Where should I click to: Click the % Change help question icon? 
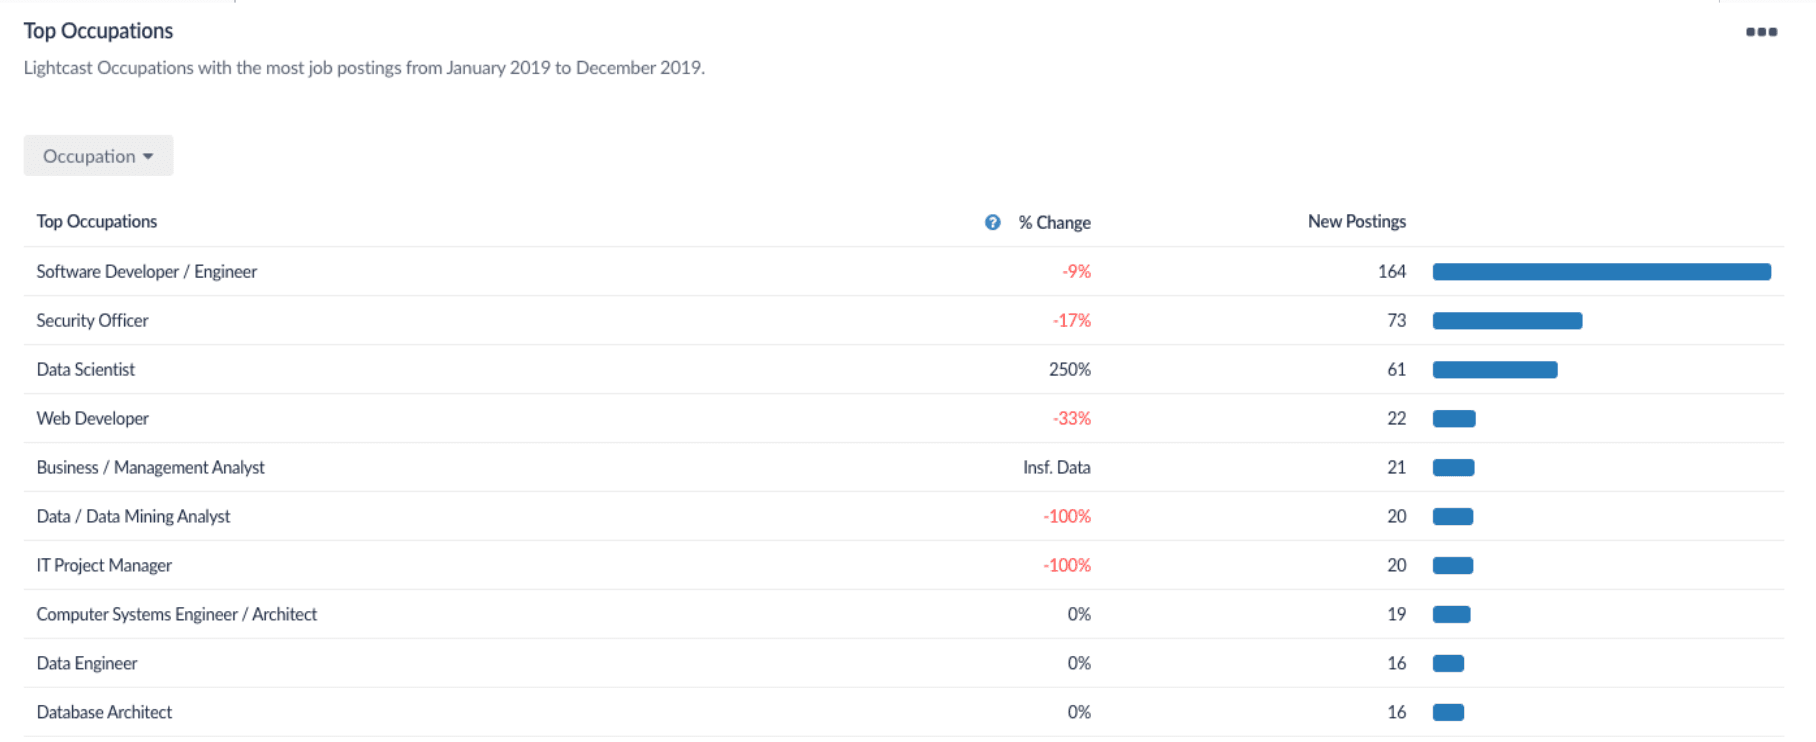pos(992,222)
